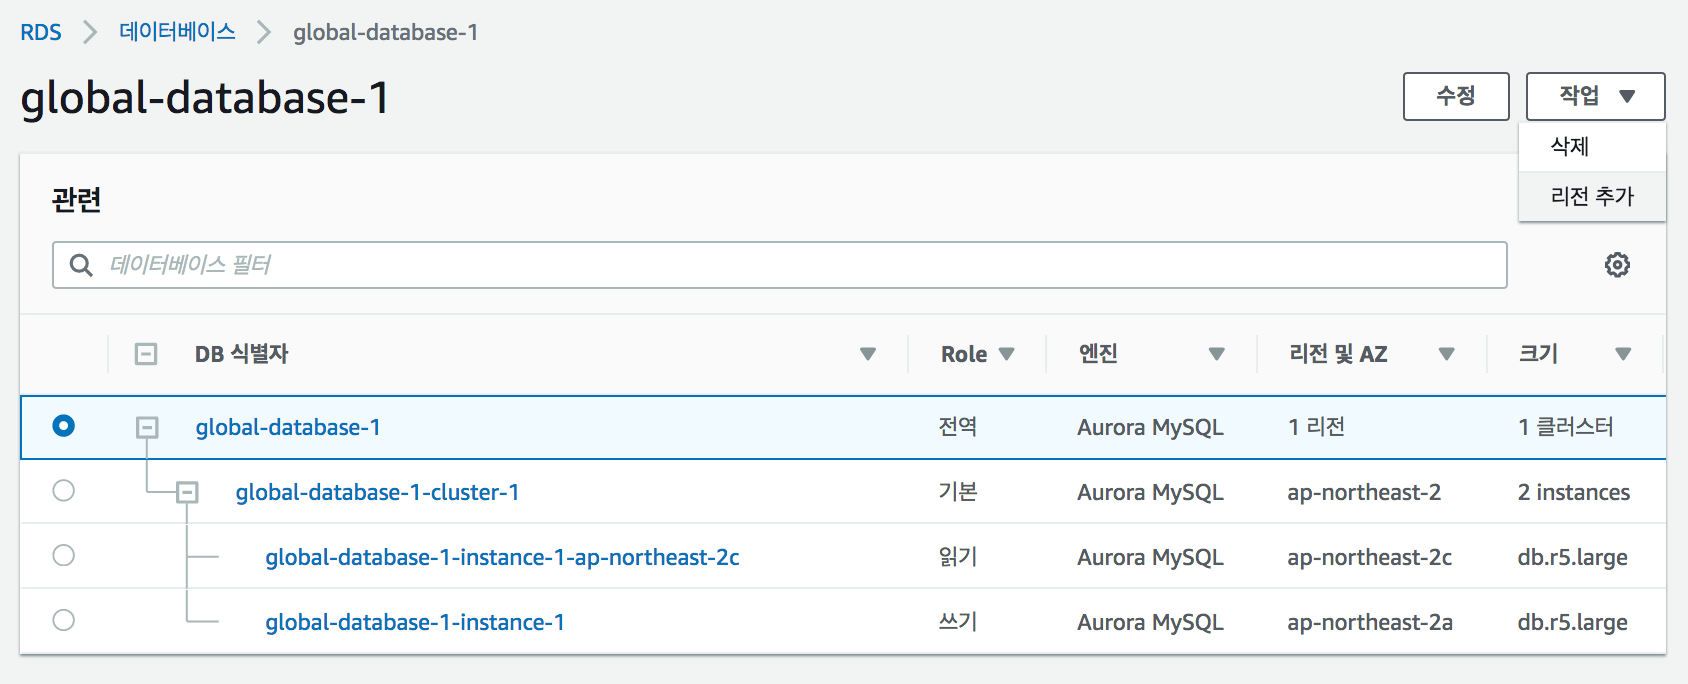Image resolution: width=1688 pixels, height=684 pixels.
Task: Open the table settings gear icon
Action: coord(1617,265)
